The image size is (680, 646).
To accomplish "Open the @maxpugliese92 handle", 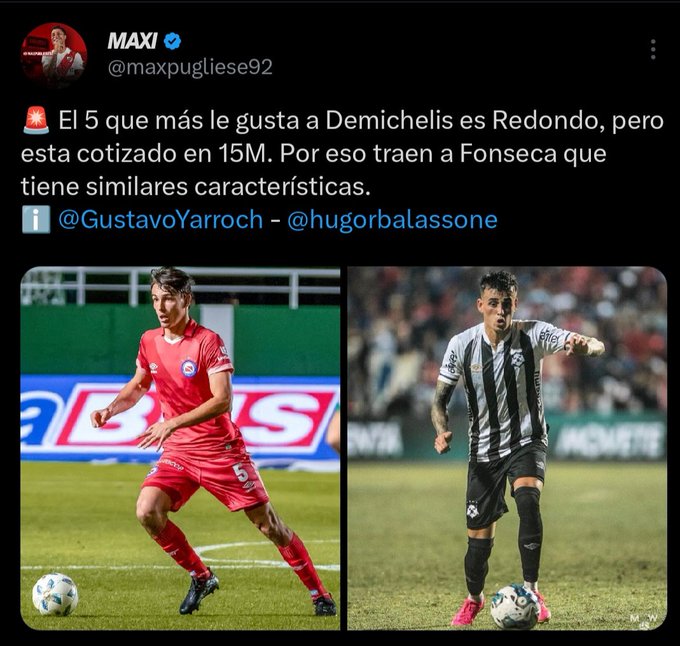I will click(190, 68).
